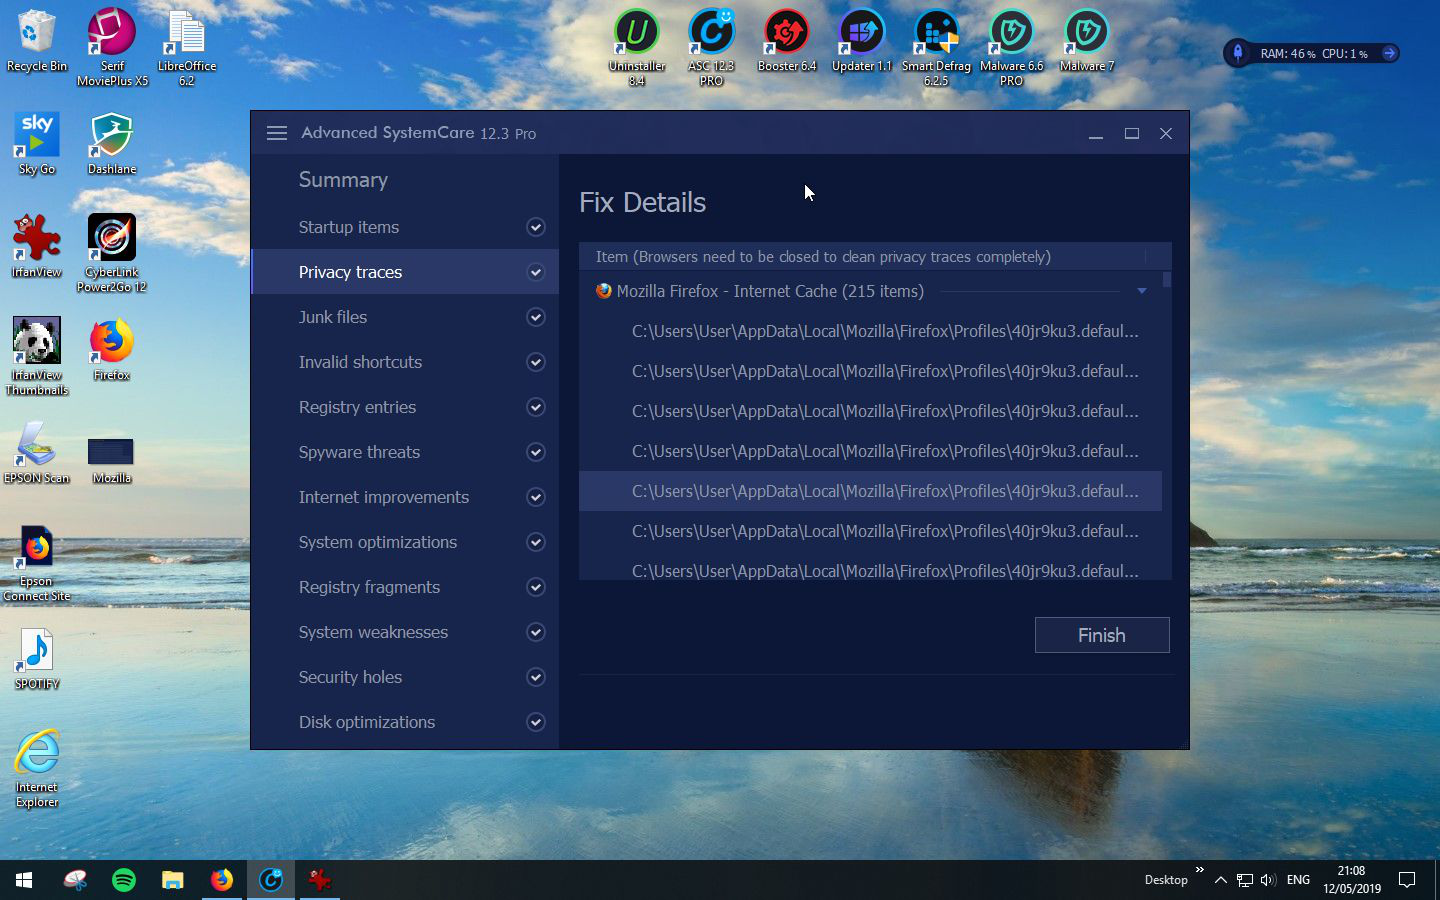Launch SPOTIFY desktop shortcut
1440x900 pixels.
pos(37,659)
